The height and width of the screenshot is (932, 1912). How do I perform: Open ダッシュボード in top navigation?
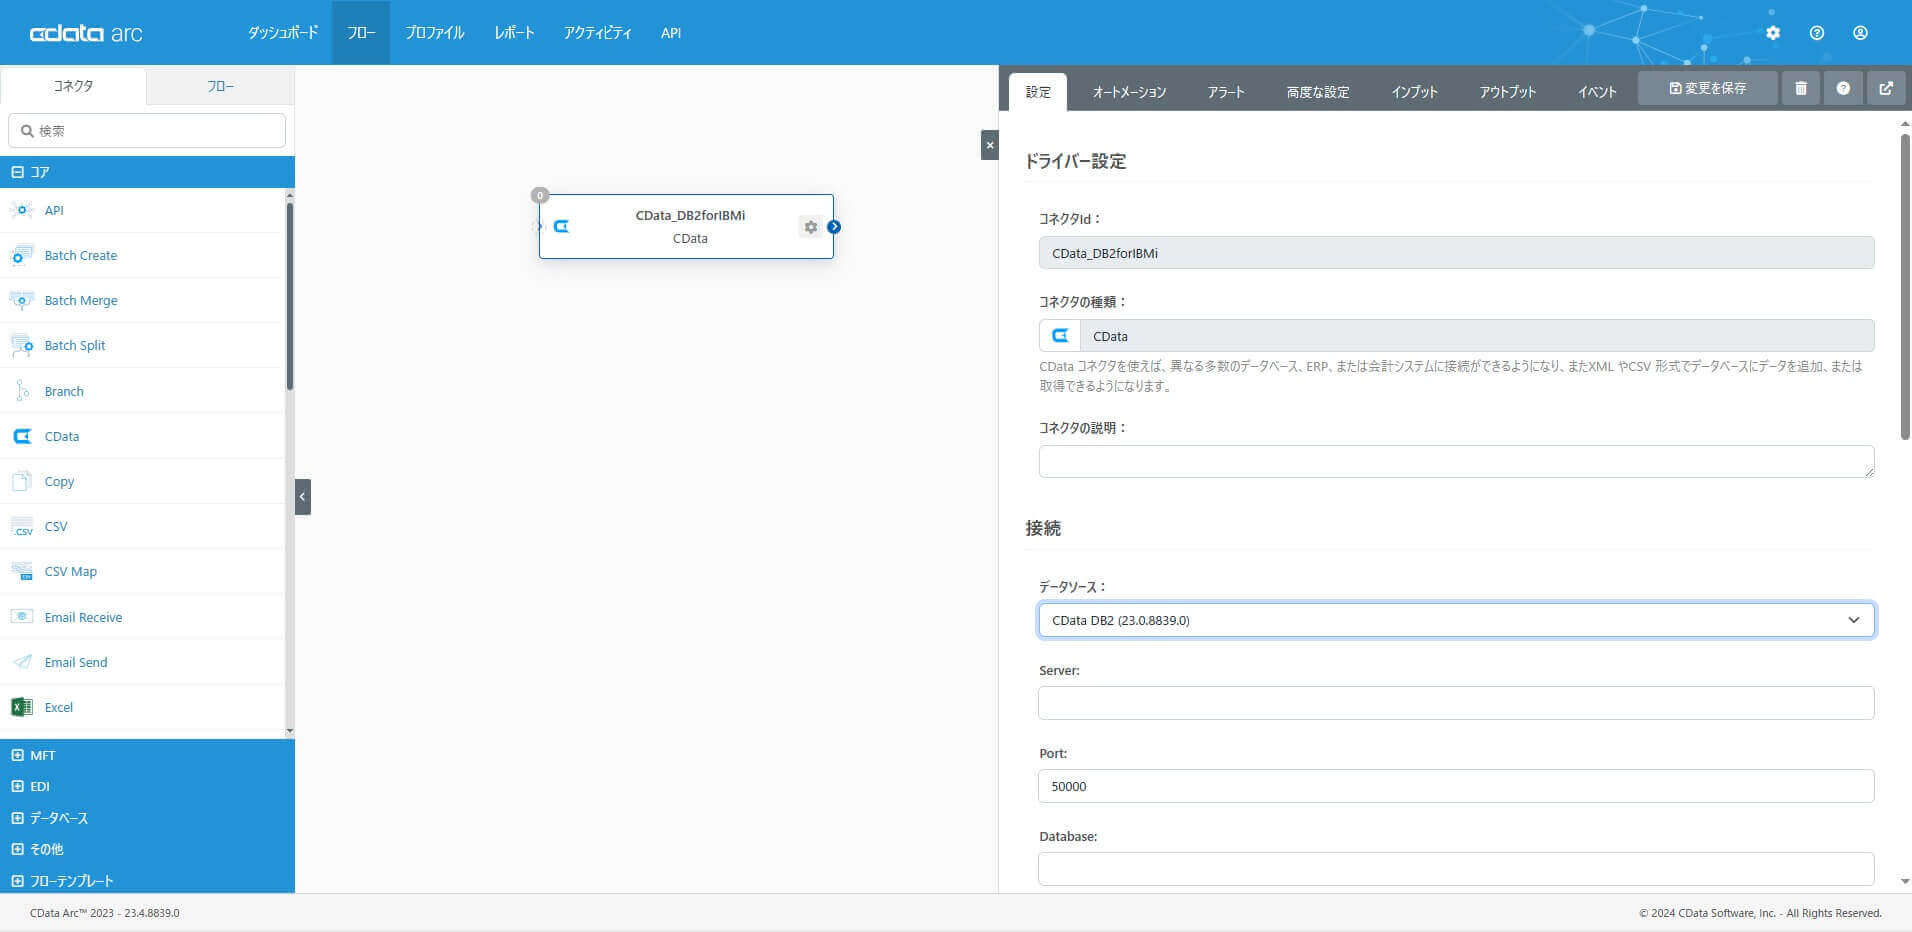[x=283, y=33]
